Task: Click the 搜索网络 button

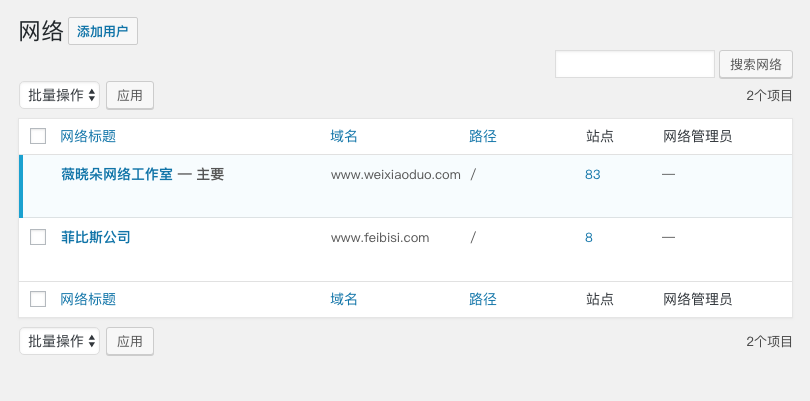Action: click(755, 64)
